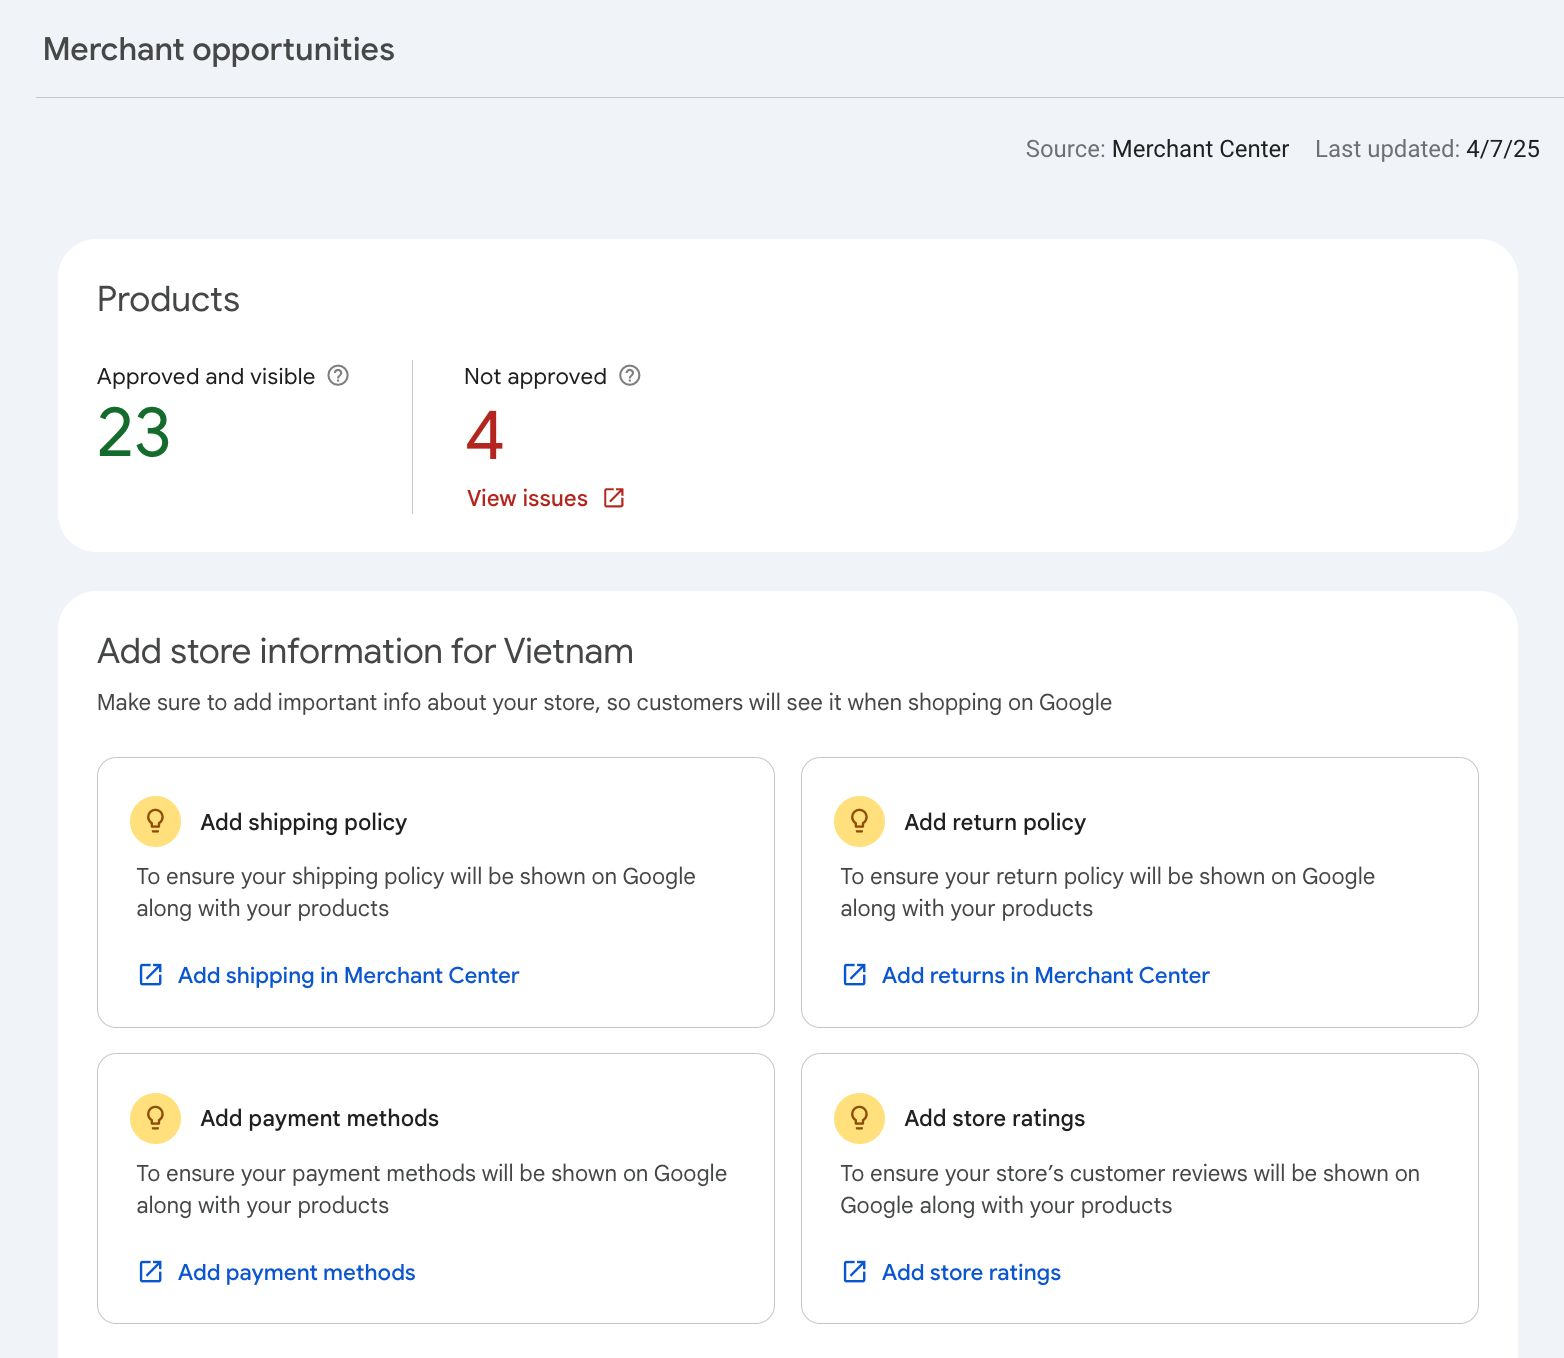Open Add payment methods
Viewport: 1564px width, 1358px height.
click(x=295, y=1271)
